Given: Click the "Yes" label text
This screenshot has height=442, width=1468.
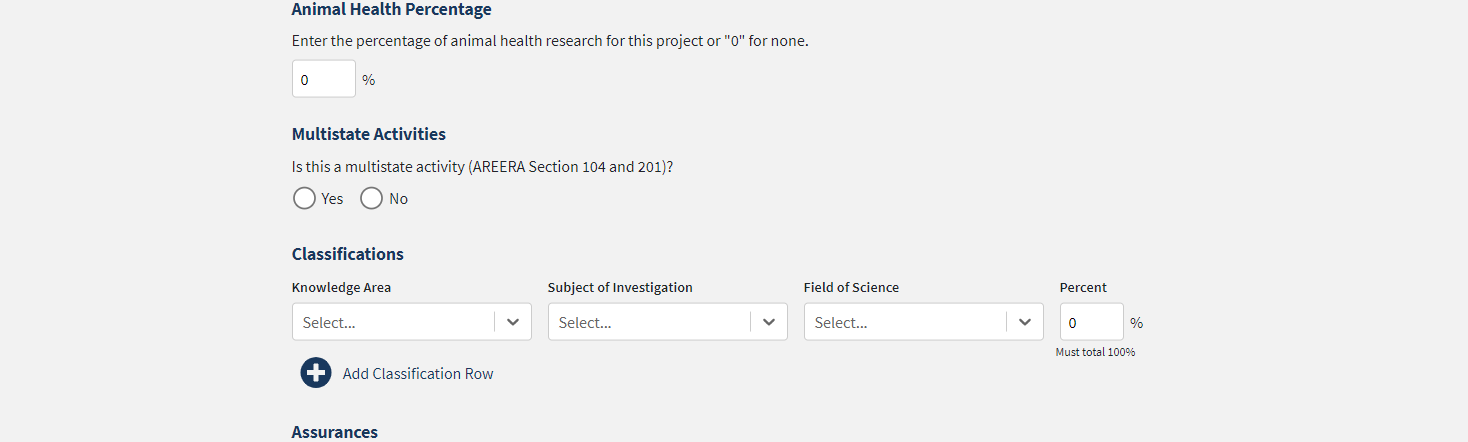Looking at the screenshot, I should [x=332, y=199].
